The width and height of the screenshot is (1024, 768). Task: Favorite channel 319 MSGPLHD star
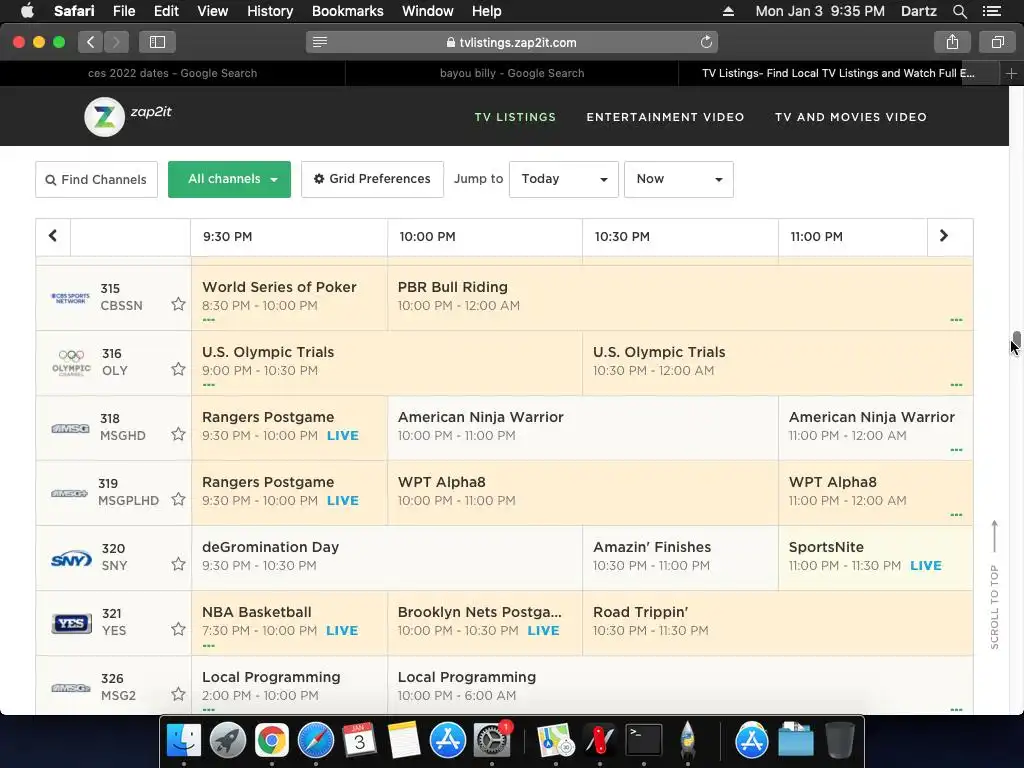(x=178, y=500)
